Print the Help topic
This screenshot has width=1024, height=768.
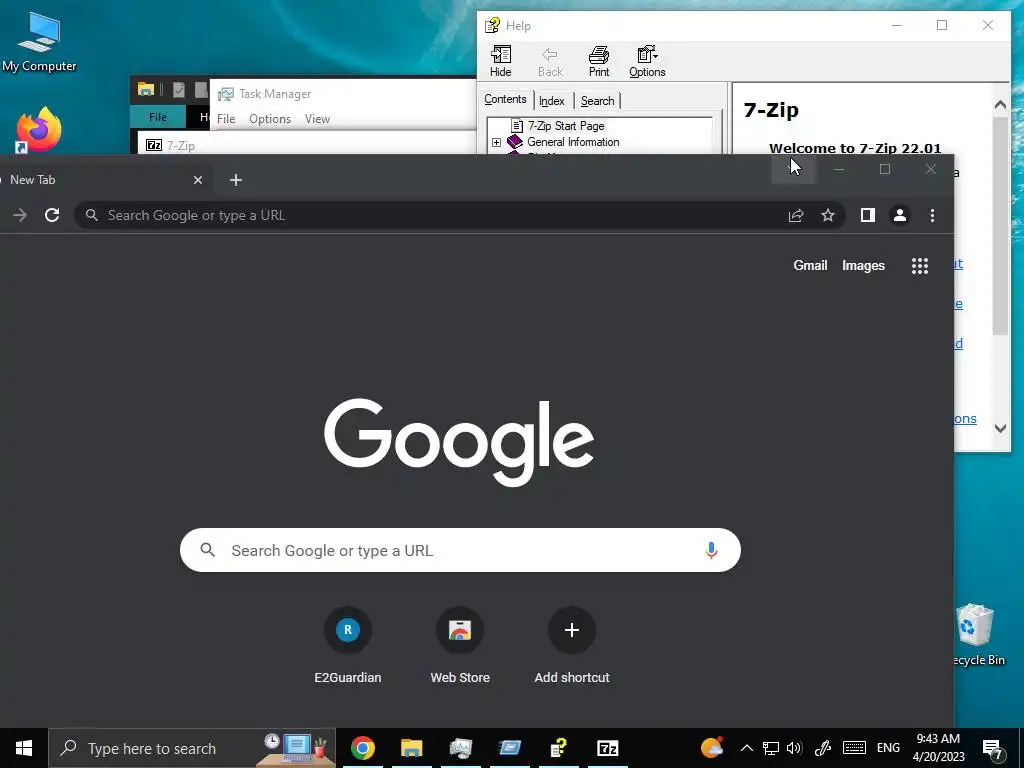click(599, 61)
